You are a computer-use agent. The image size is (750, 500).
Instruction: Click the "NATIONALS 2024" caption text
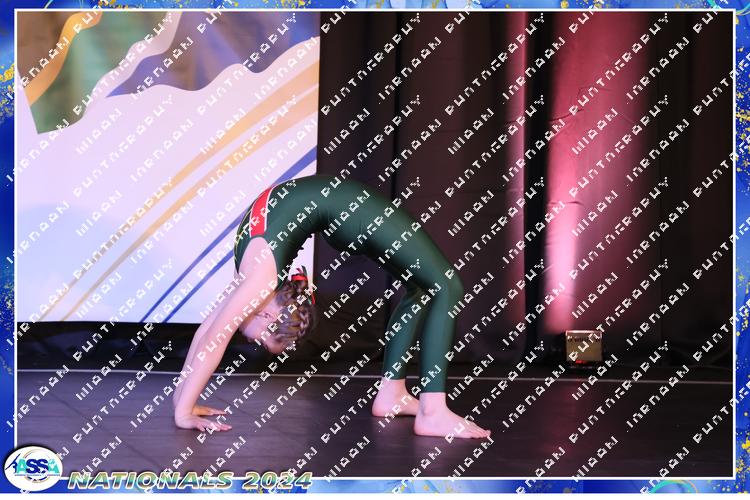(190, 480)
